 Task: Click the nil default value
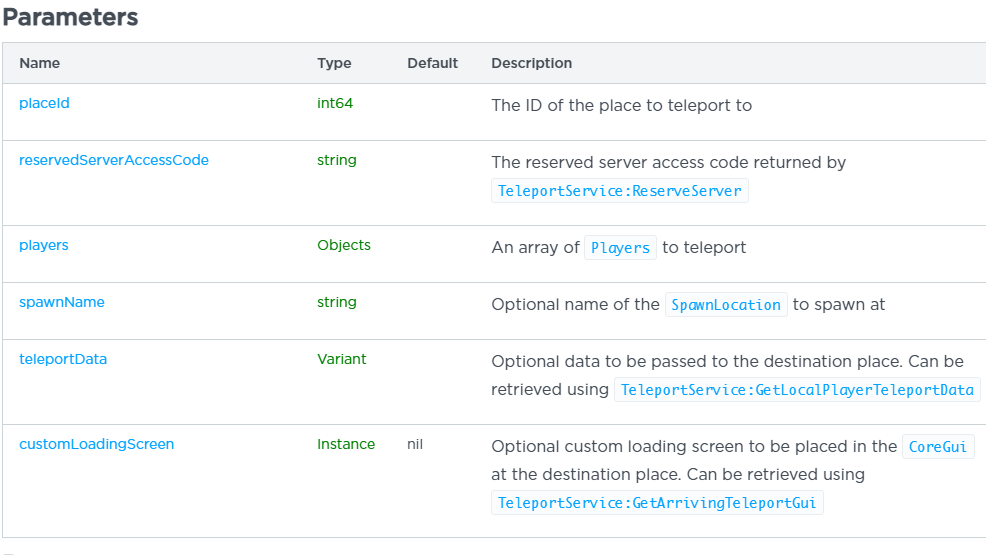(415, 444)
